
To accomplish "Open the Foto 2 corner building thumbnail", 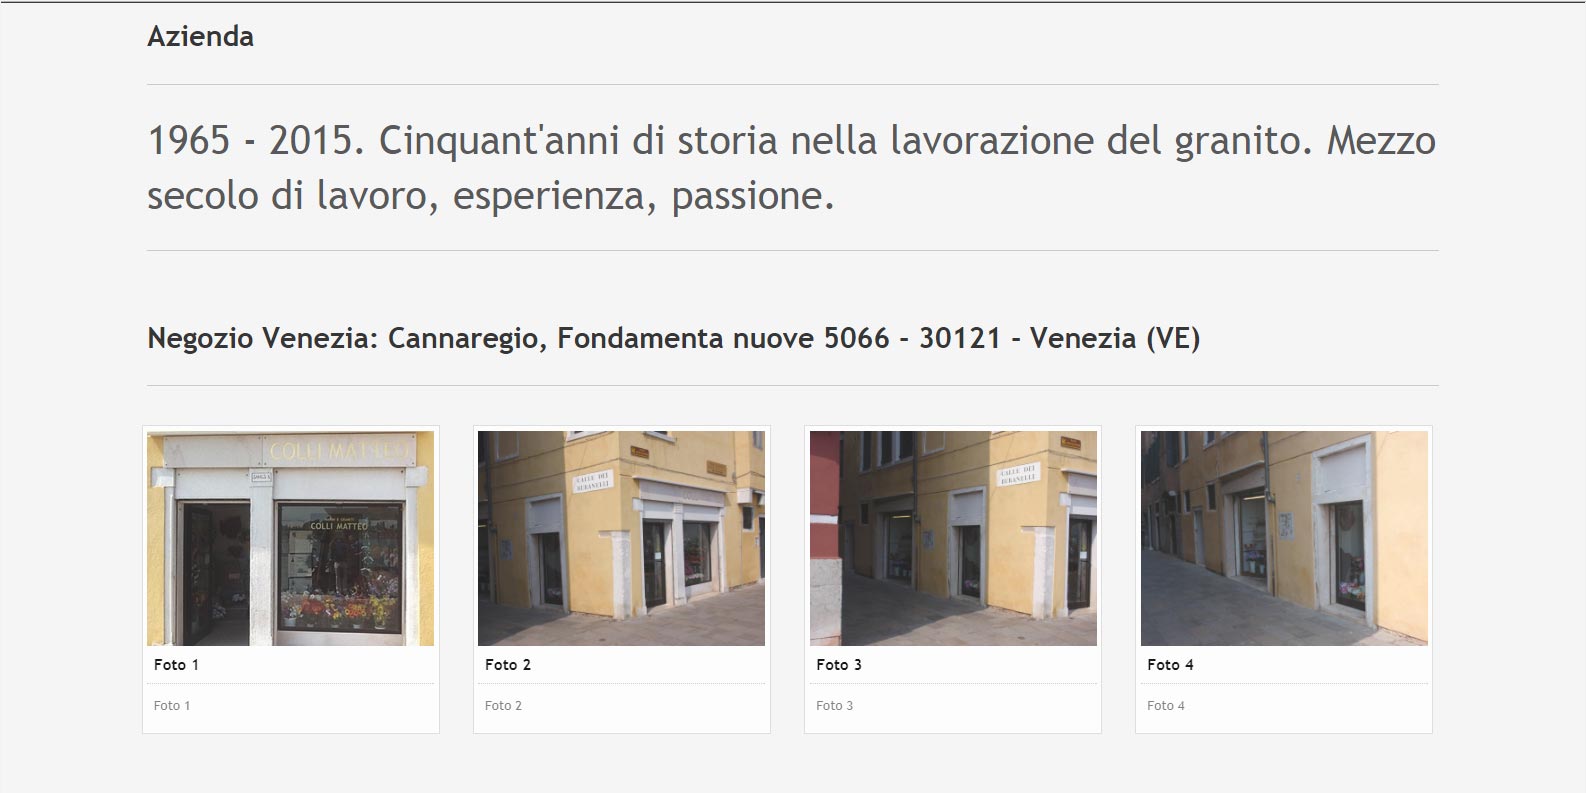I will 621,538.
